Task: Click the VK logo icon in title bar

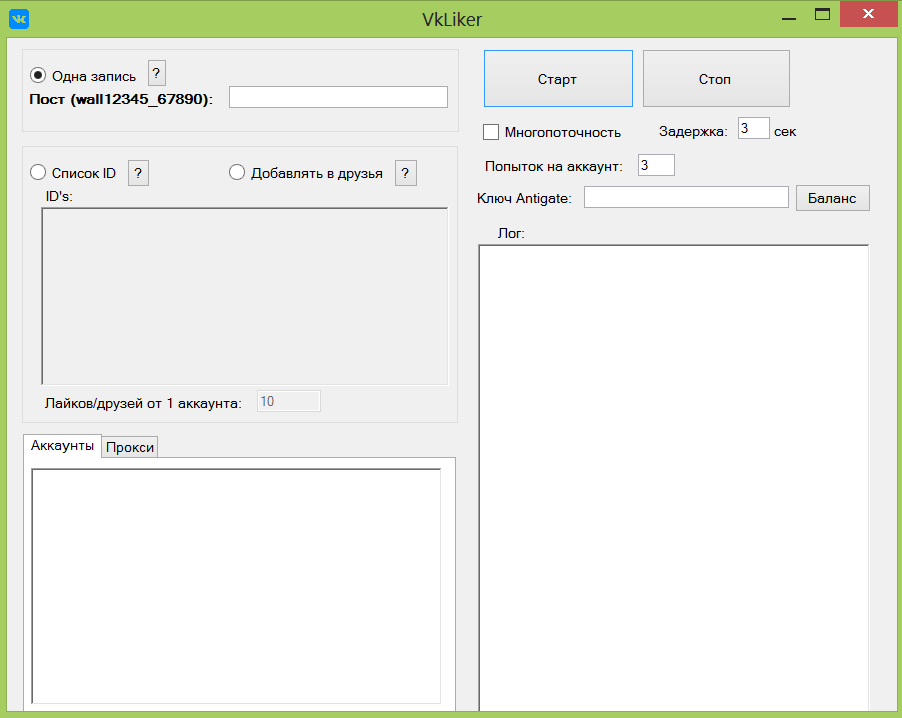Action: point(19,19)
